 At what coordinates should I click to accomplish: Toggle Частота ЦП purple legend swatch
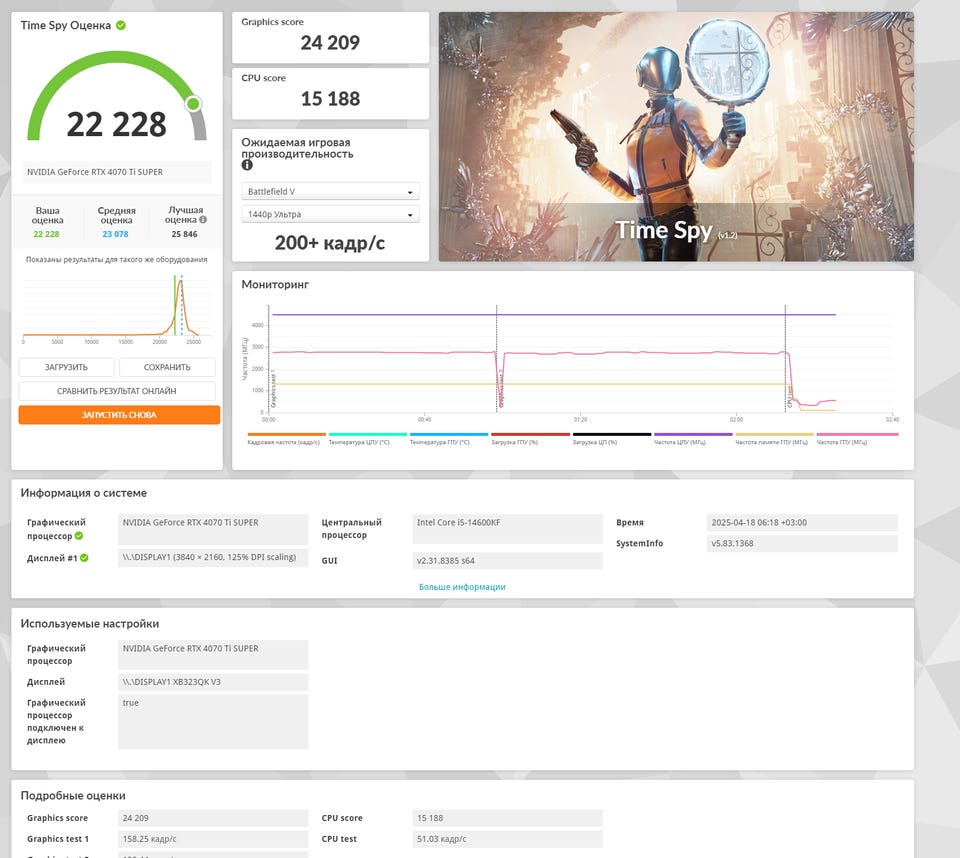pos(693,434)
